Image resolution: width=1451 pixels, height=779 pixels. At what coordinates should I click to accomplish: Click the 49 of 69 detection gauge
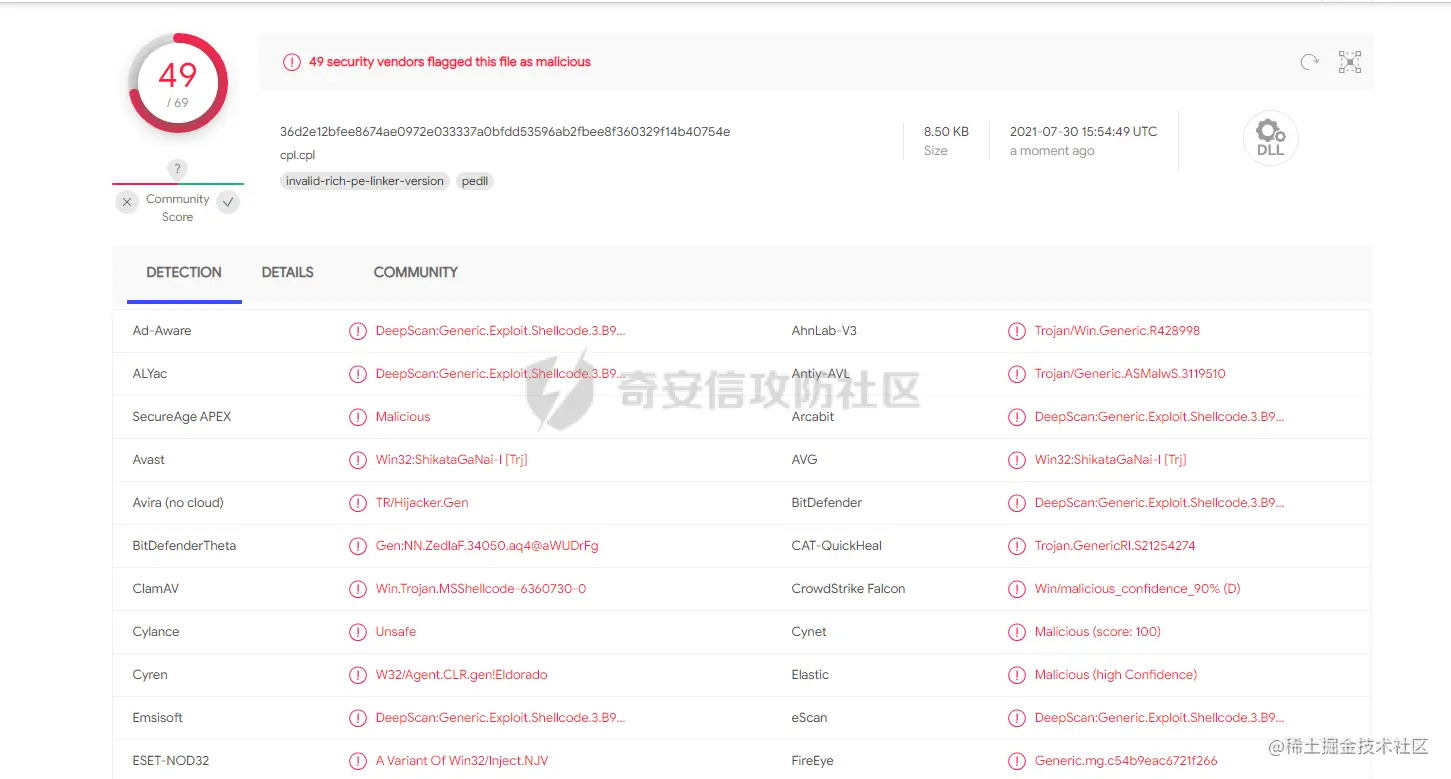178,84
